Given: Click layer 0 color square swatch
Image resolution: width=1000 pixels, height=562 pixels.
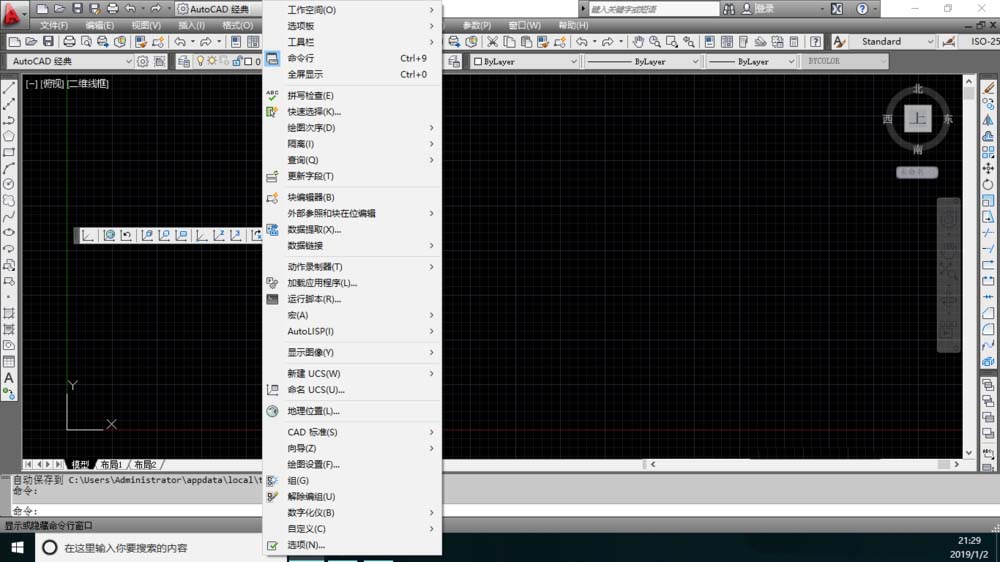Looking at the screenshot, I should click(x=248, y=61).
